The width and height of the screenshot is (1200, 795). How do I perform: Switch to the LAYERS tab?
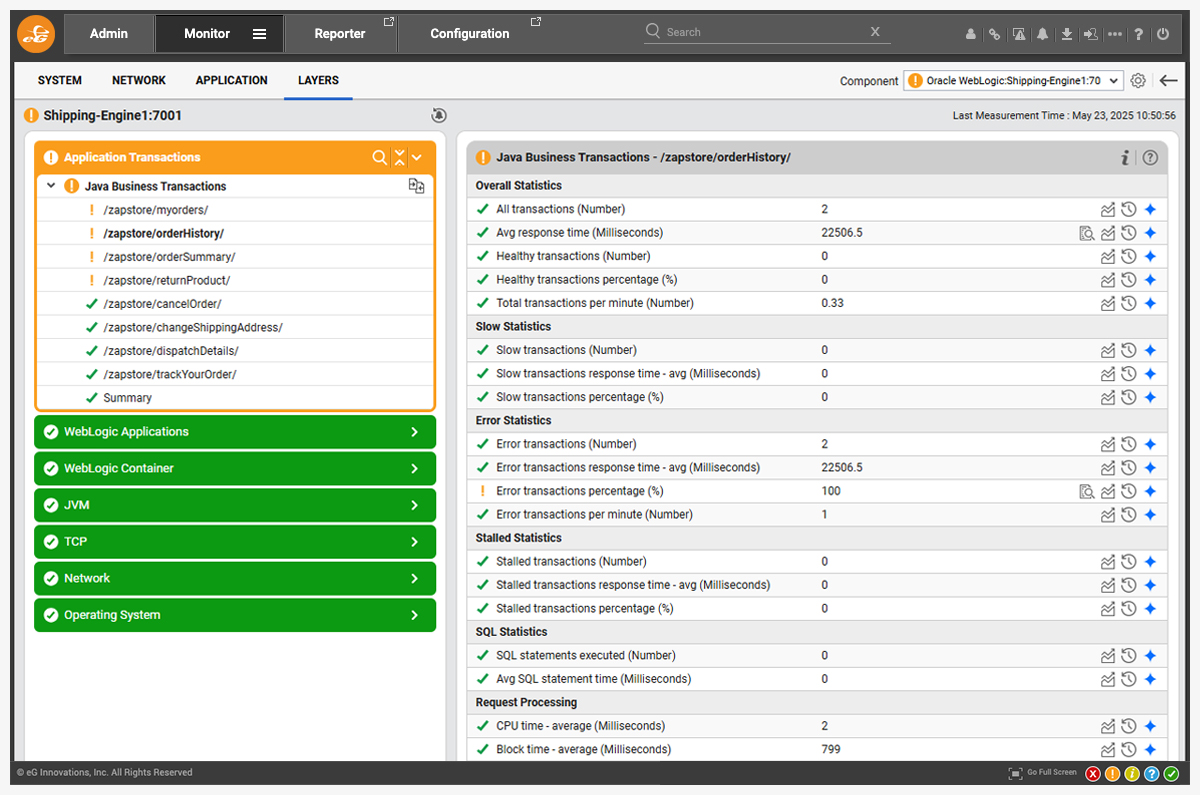pos(318,80)
